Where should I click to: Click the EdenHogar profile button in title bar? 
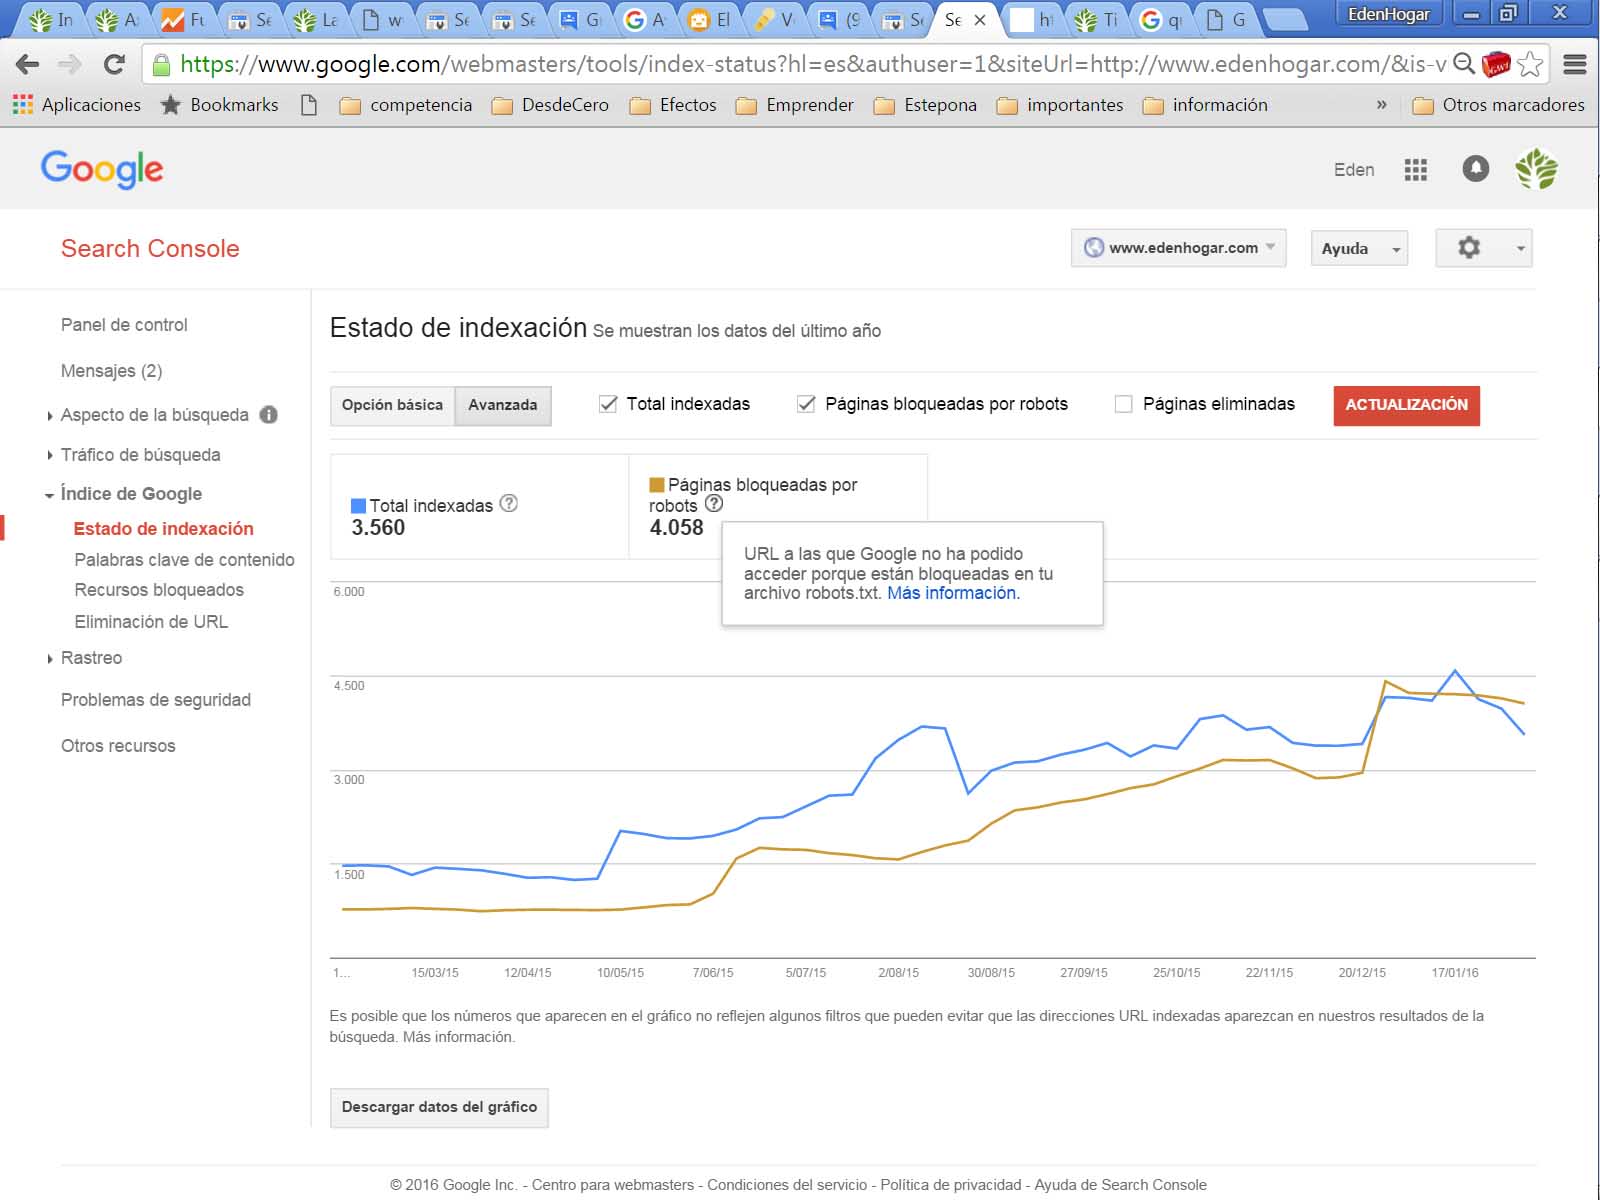point(1388,15)
